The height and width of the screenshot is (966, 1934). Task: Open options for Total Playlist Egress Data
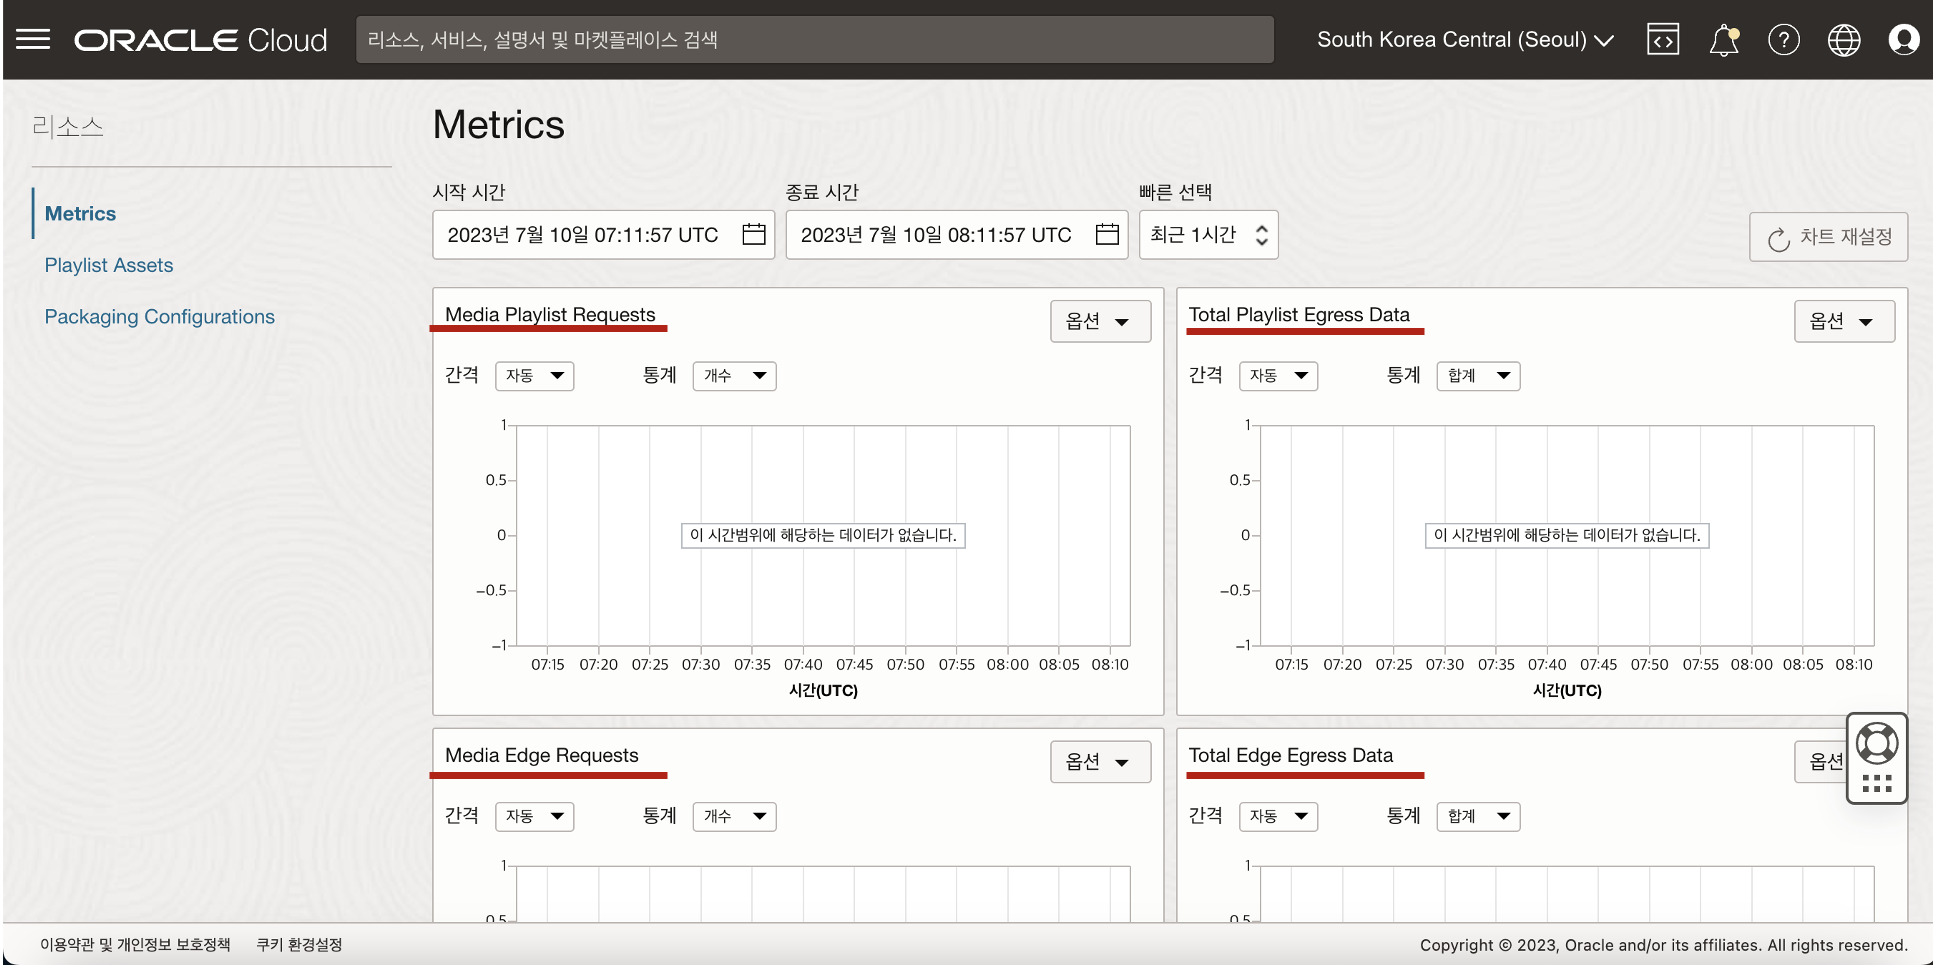click(x=1844, y=321)
